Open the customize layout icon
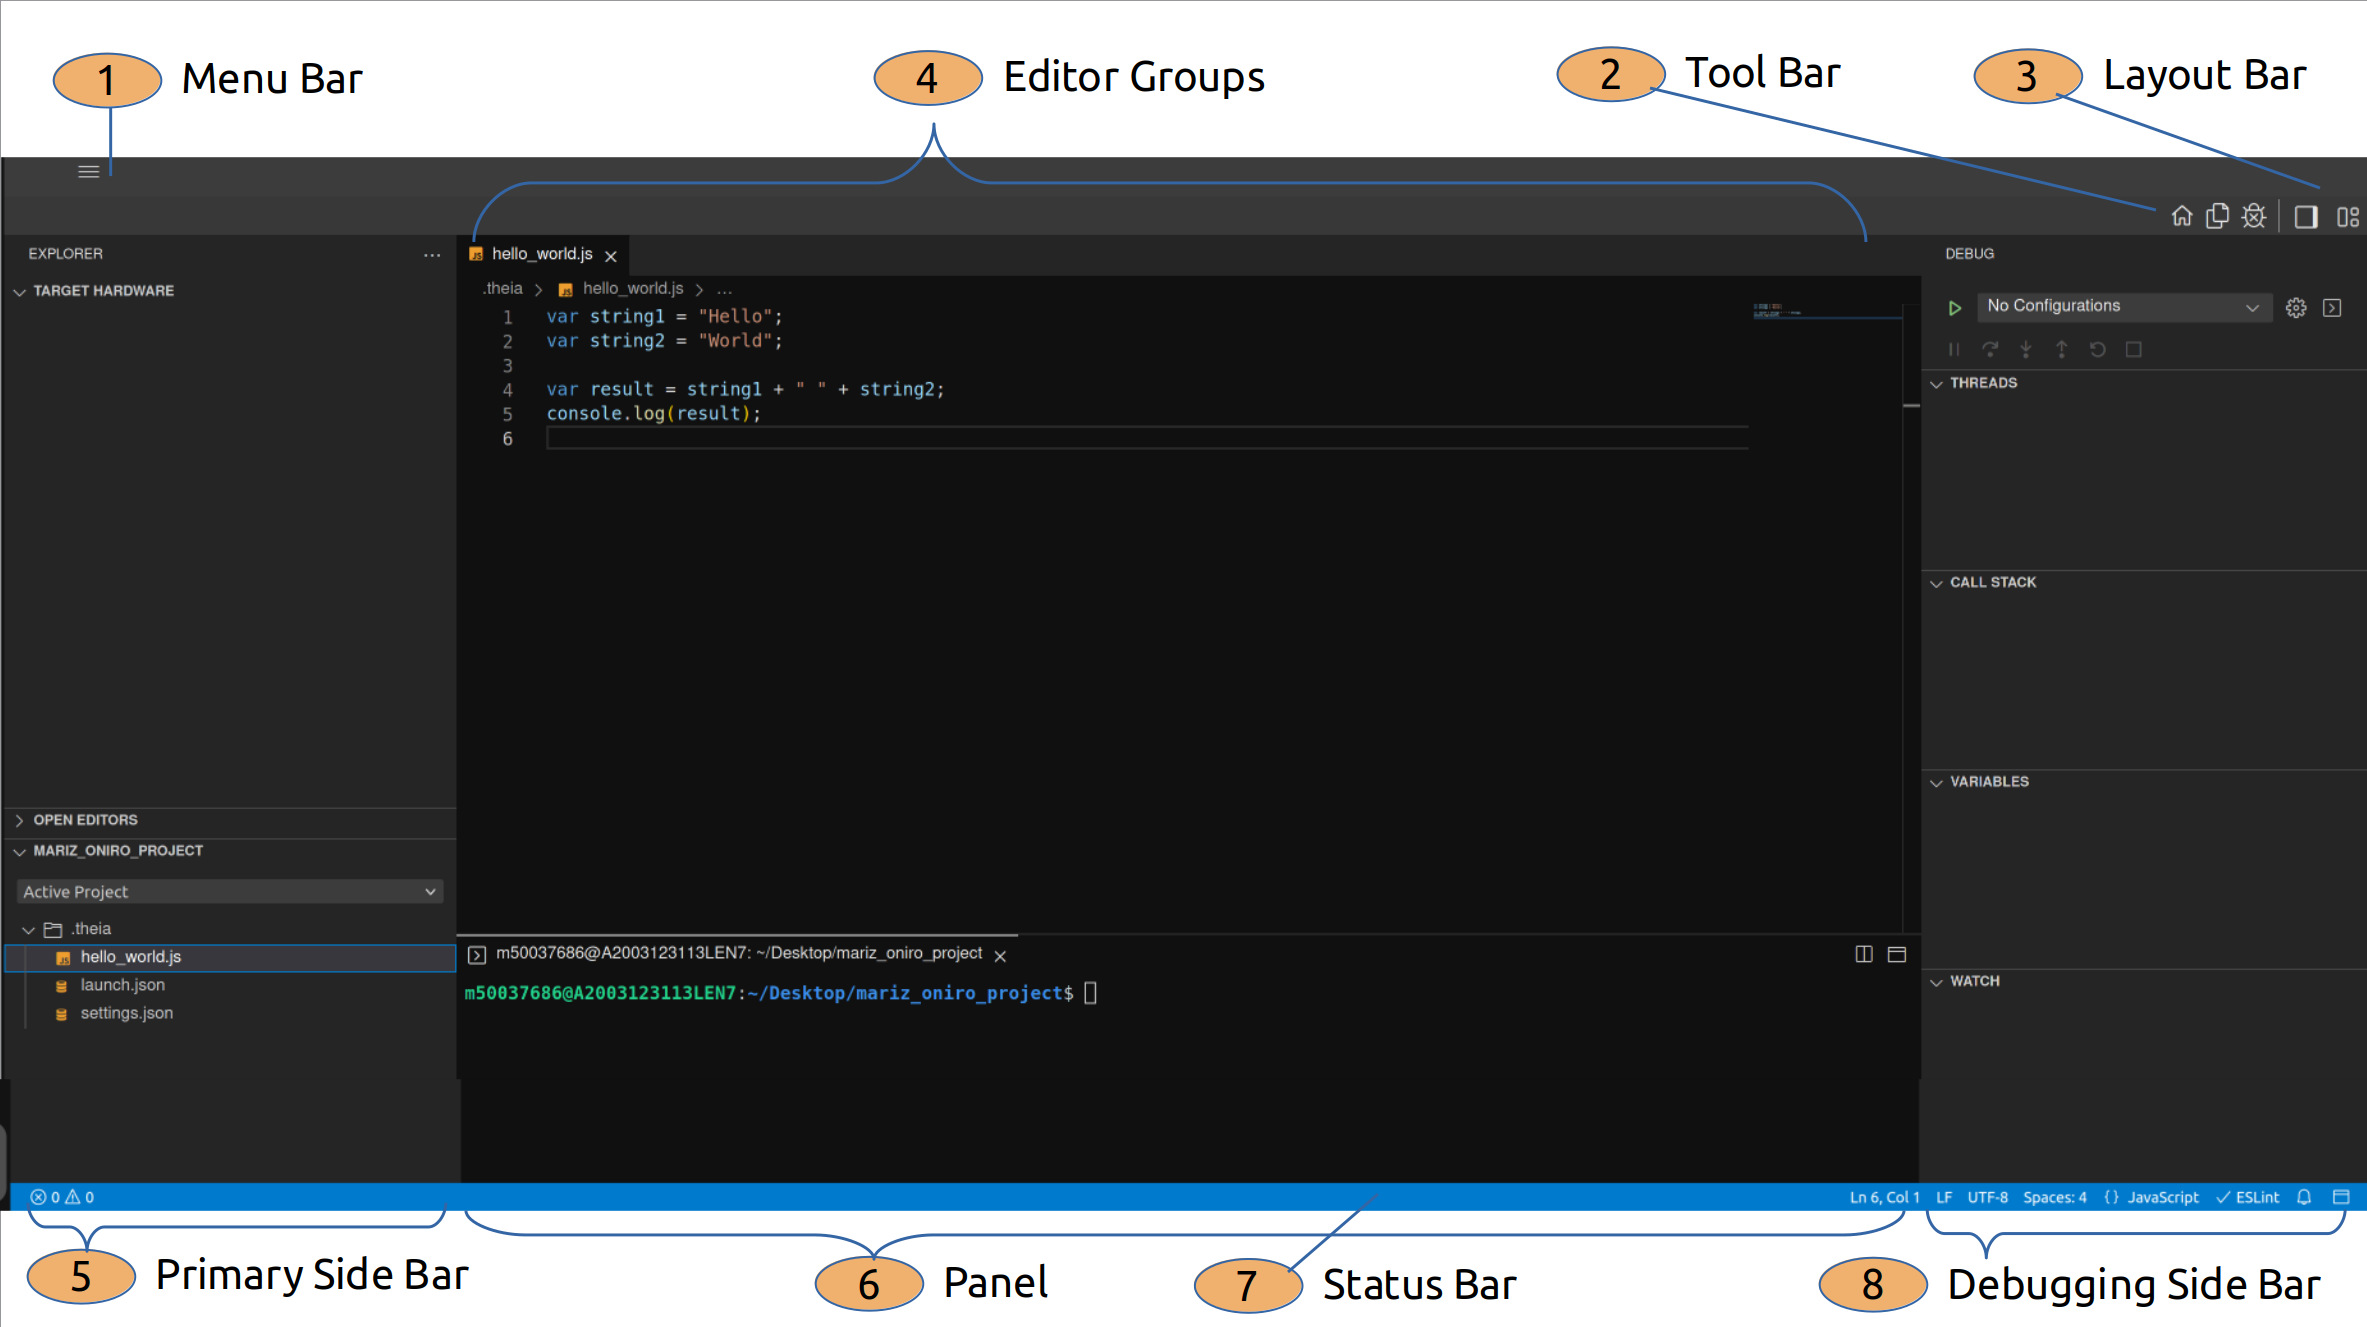 pyautogui.click(x=2348, y=217)
